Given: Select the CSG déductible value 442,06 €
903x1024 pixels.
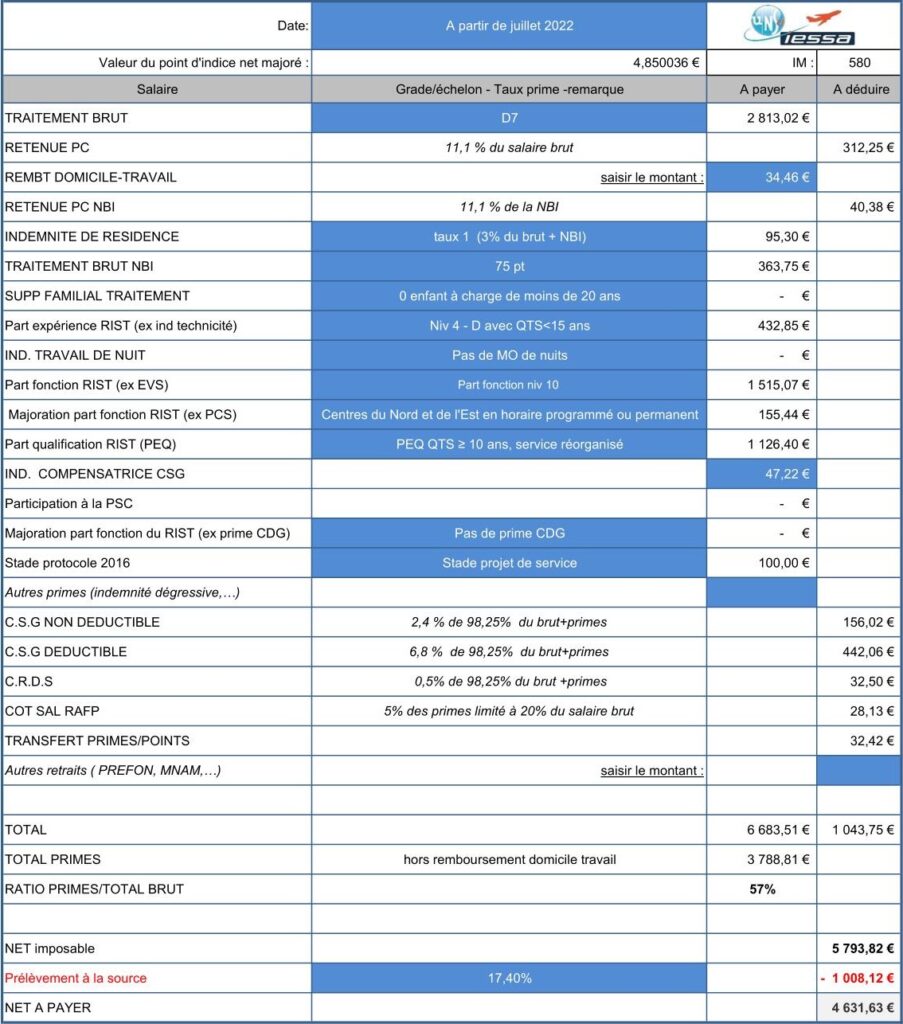Looking at the screenshot, I should [868, 652].
